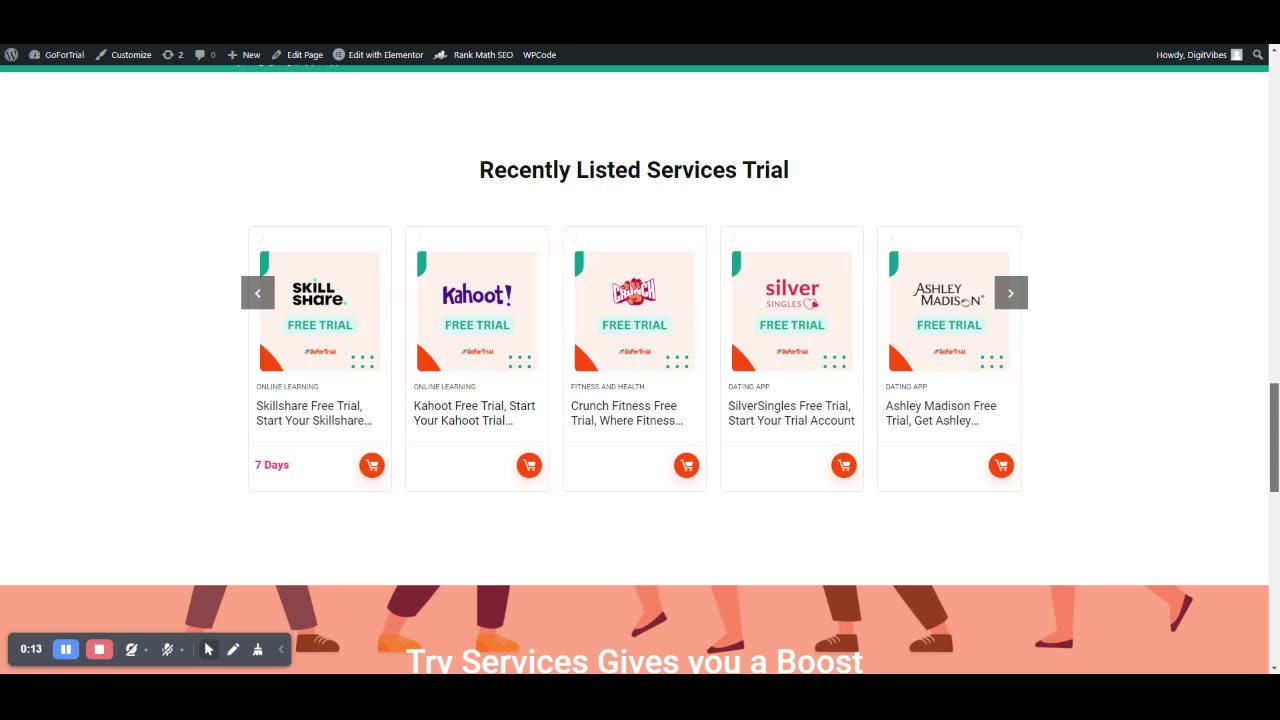Viewport: 1280px width, 720px height.
Task: Open the SilverSingles trial thumbnail
Action: [792, 311]
